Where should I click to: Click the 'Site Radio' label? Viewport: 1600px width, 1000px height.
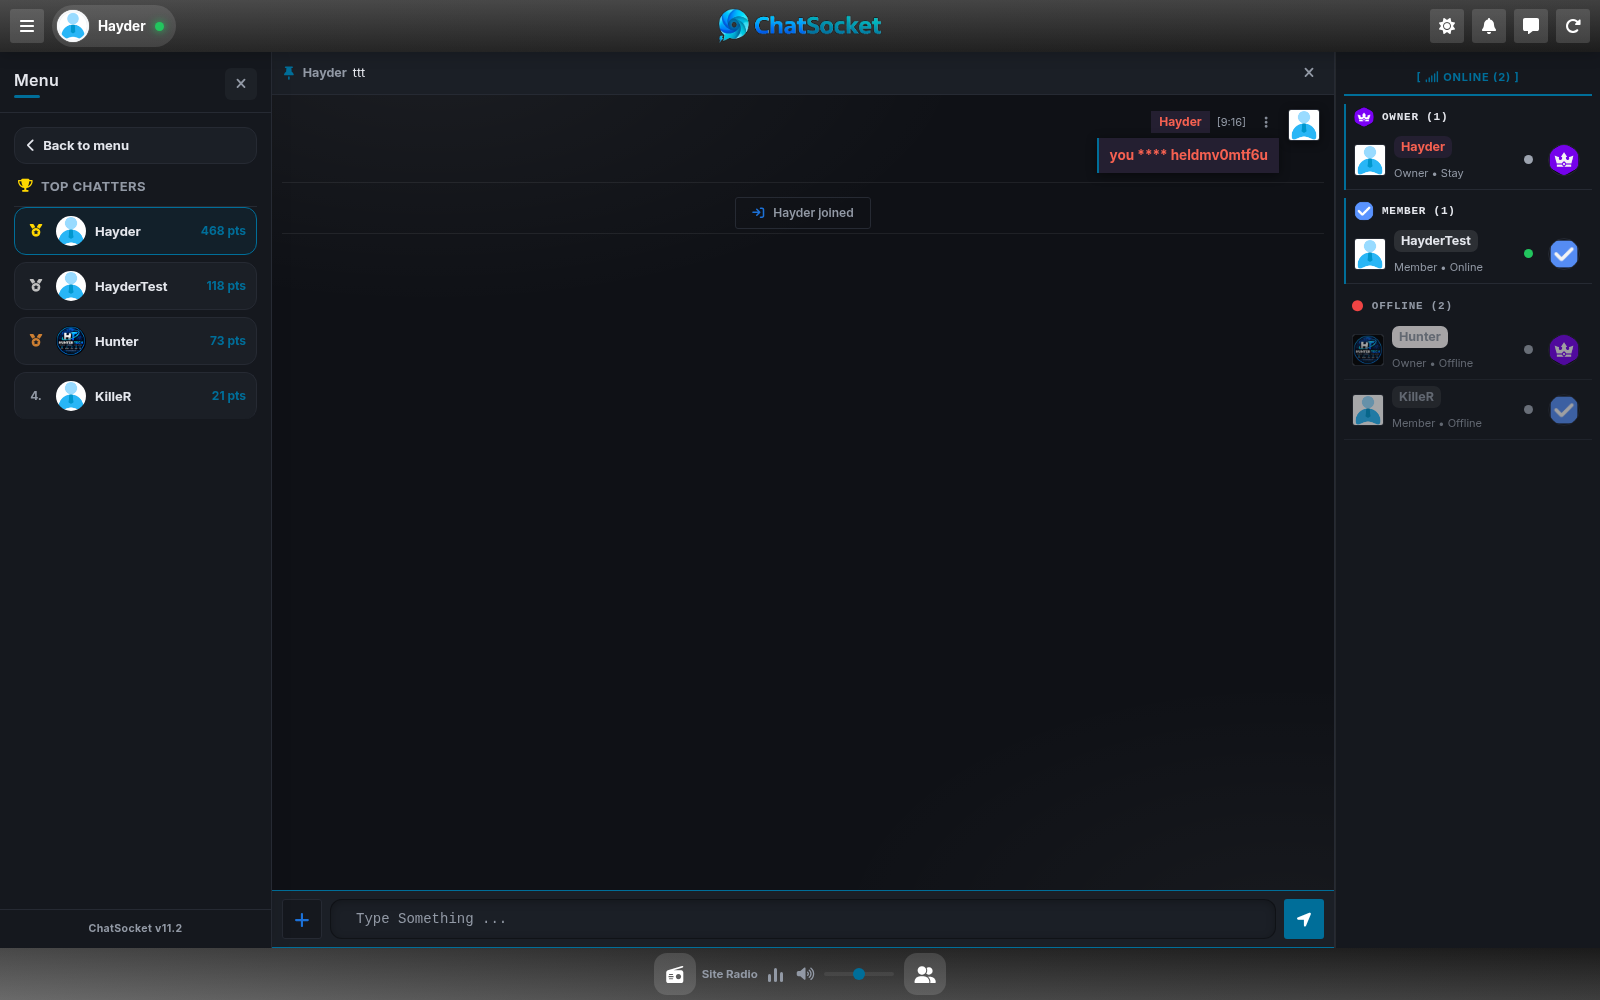pos(730,974)
